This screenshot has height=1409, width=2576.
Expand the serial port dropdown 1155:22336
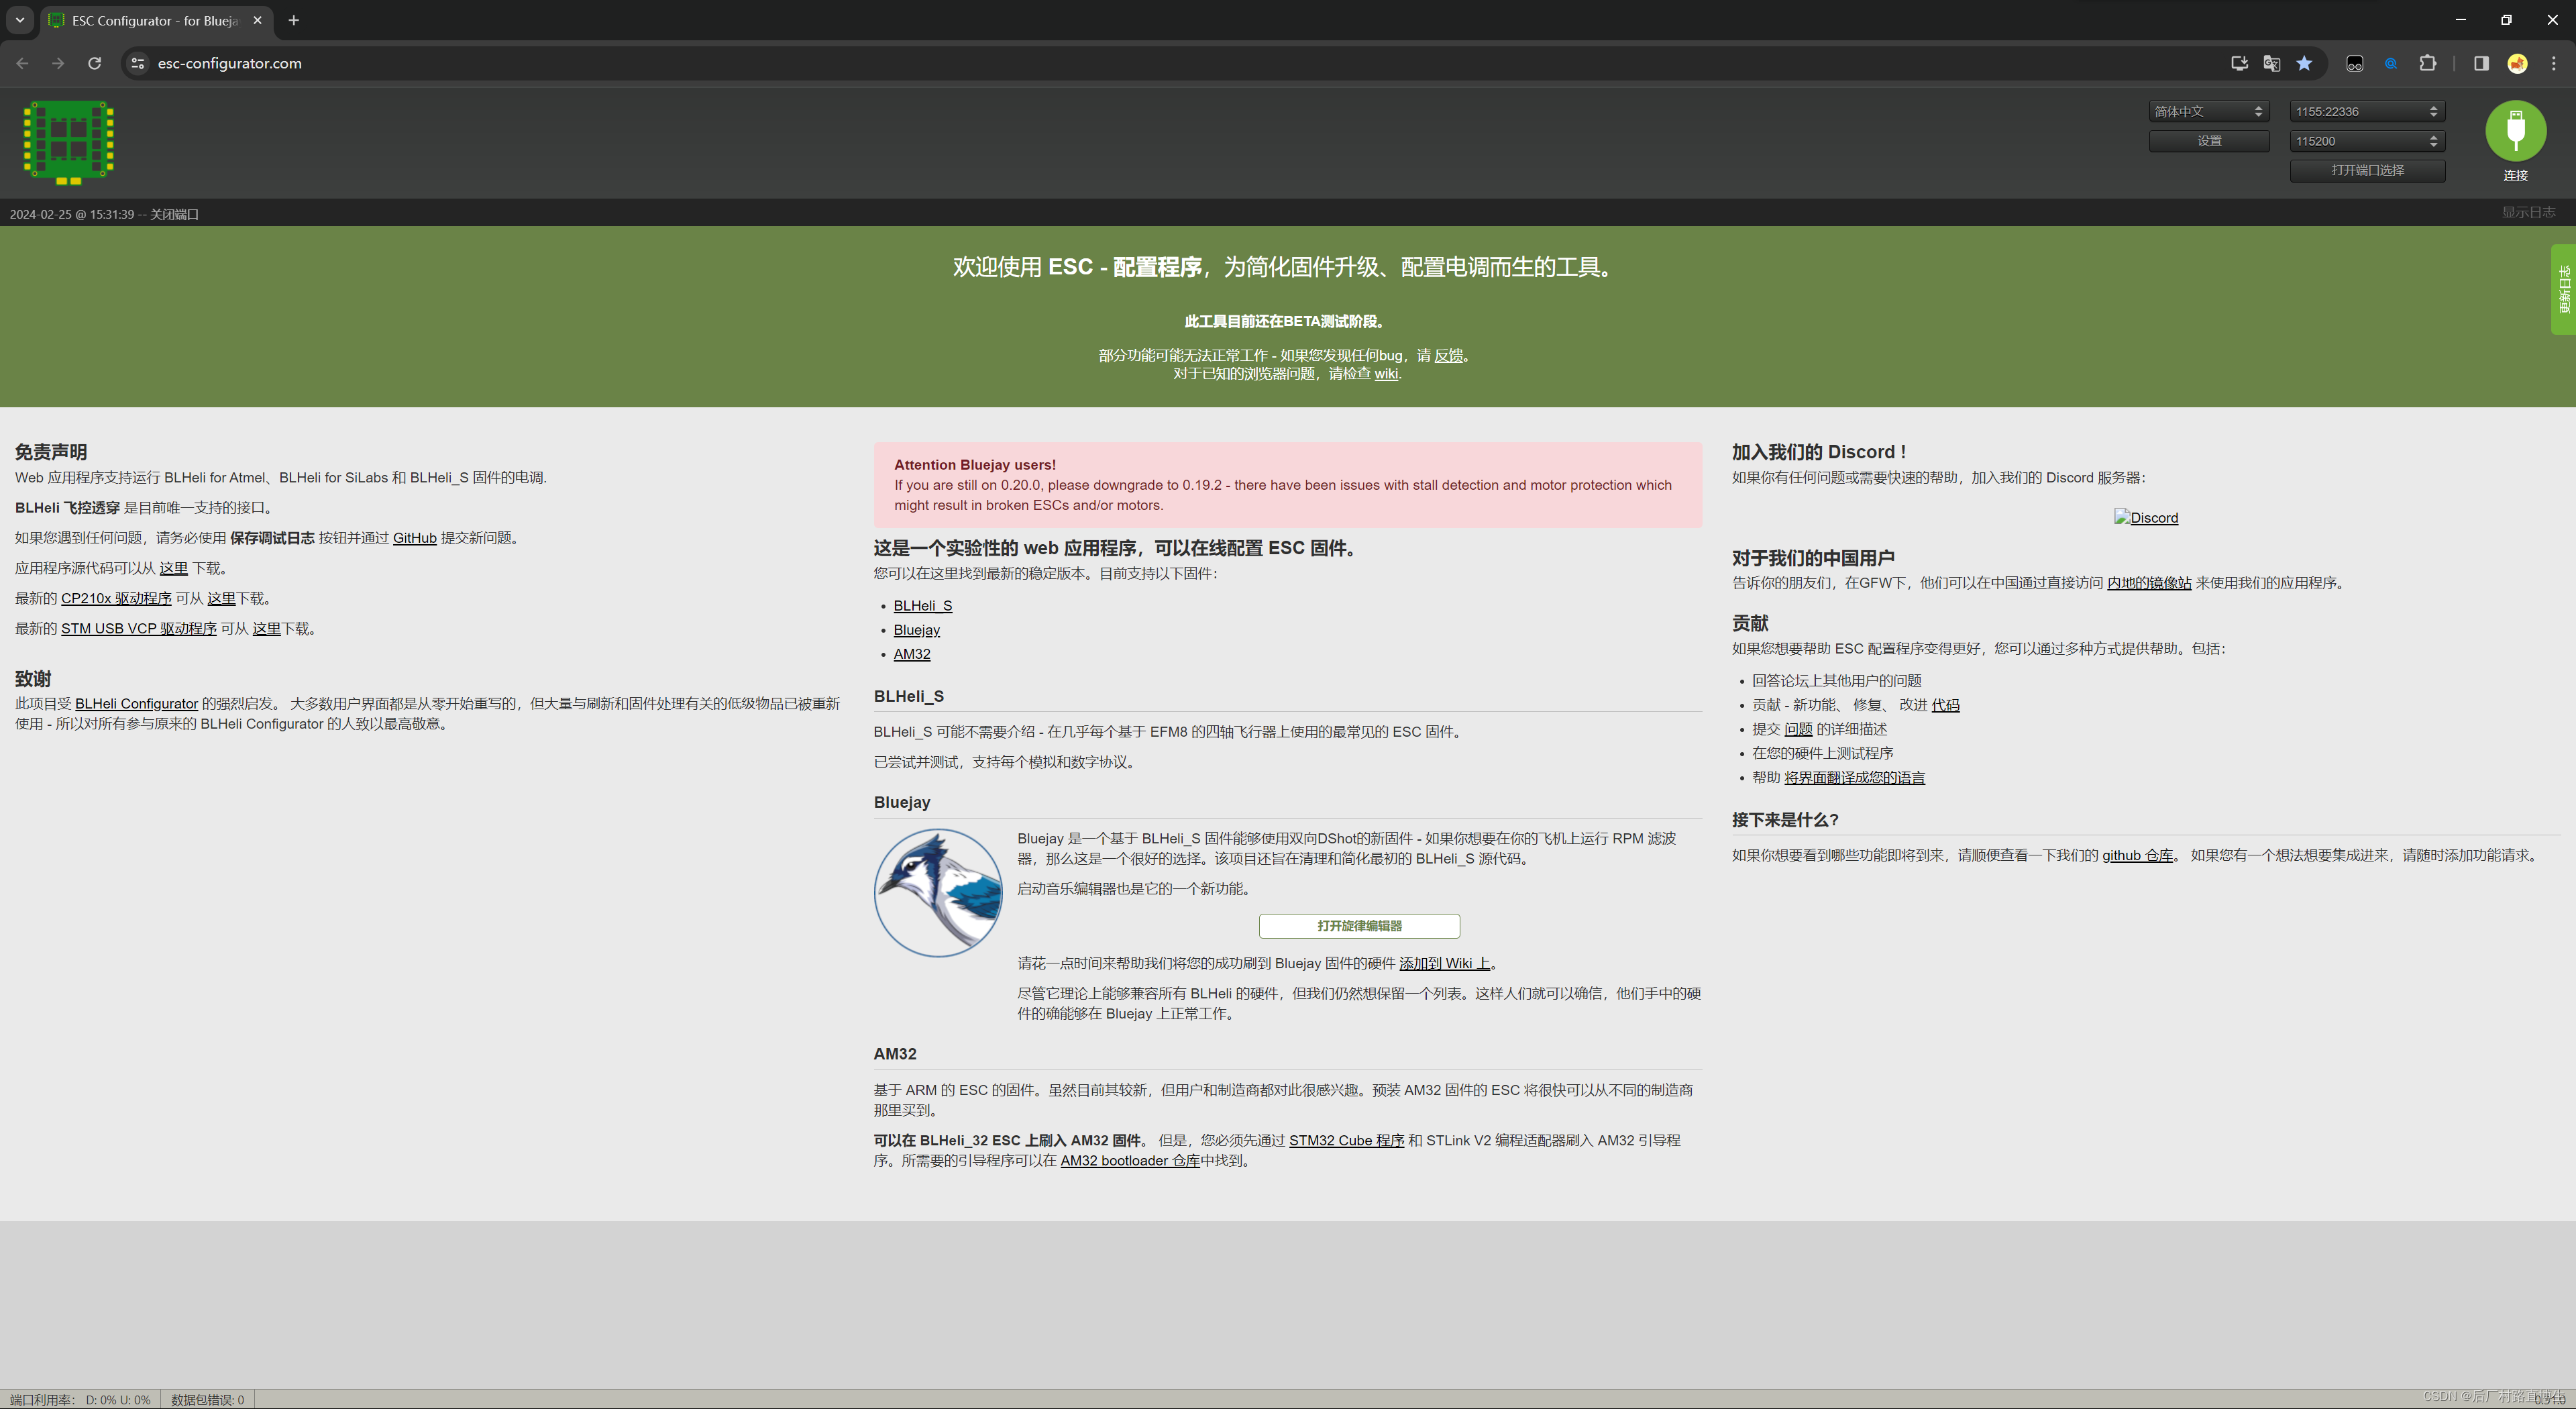coord(2366,111)
